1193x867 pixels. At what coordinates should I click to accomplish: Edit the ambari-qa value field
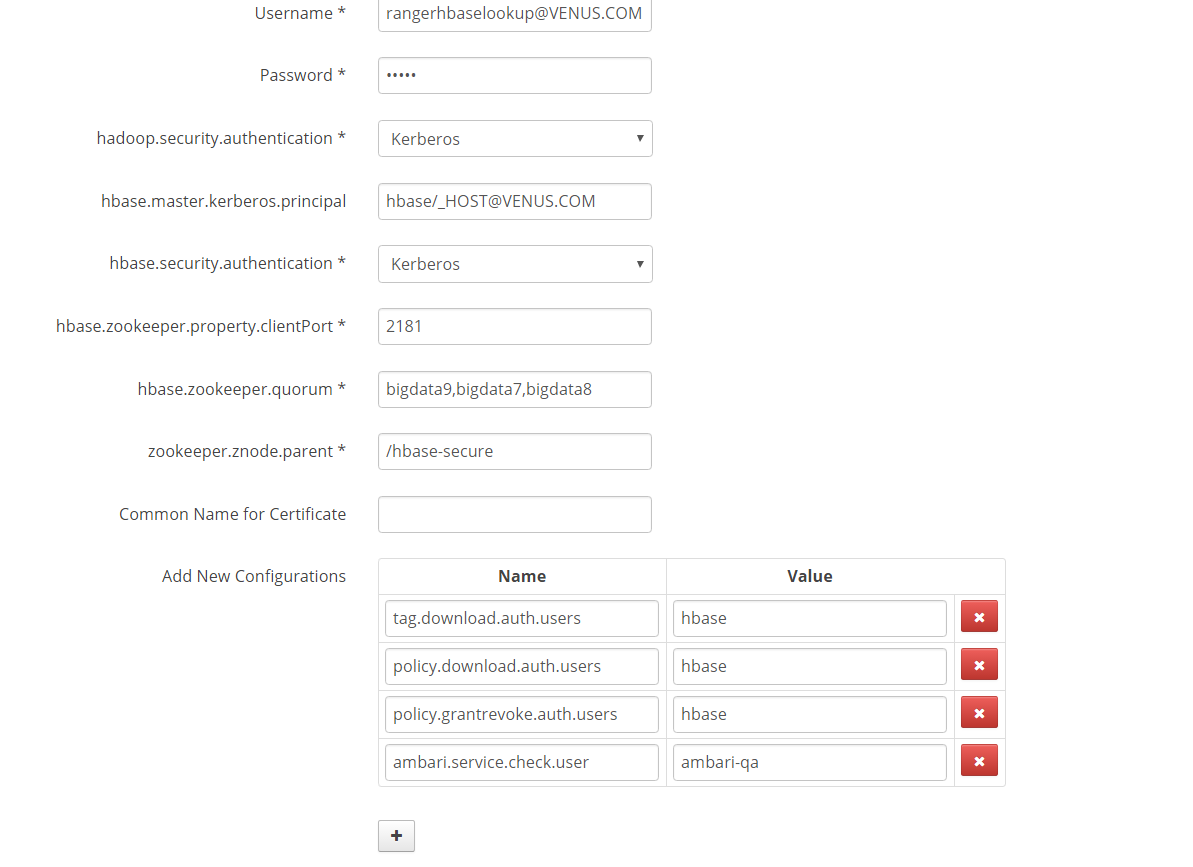point(809,761)
